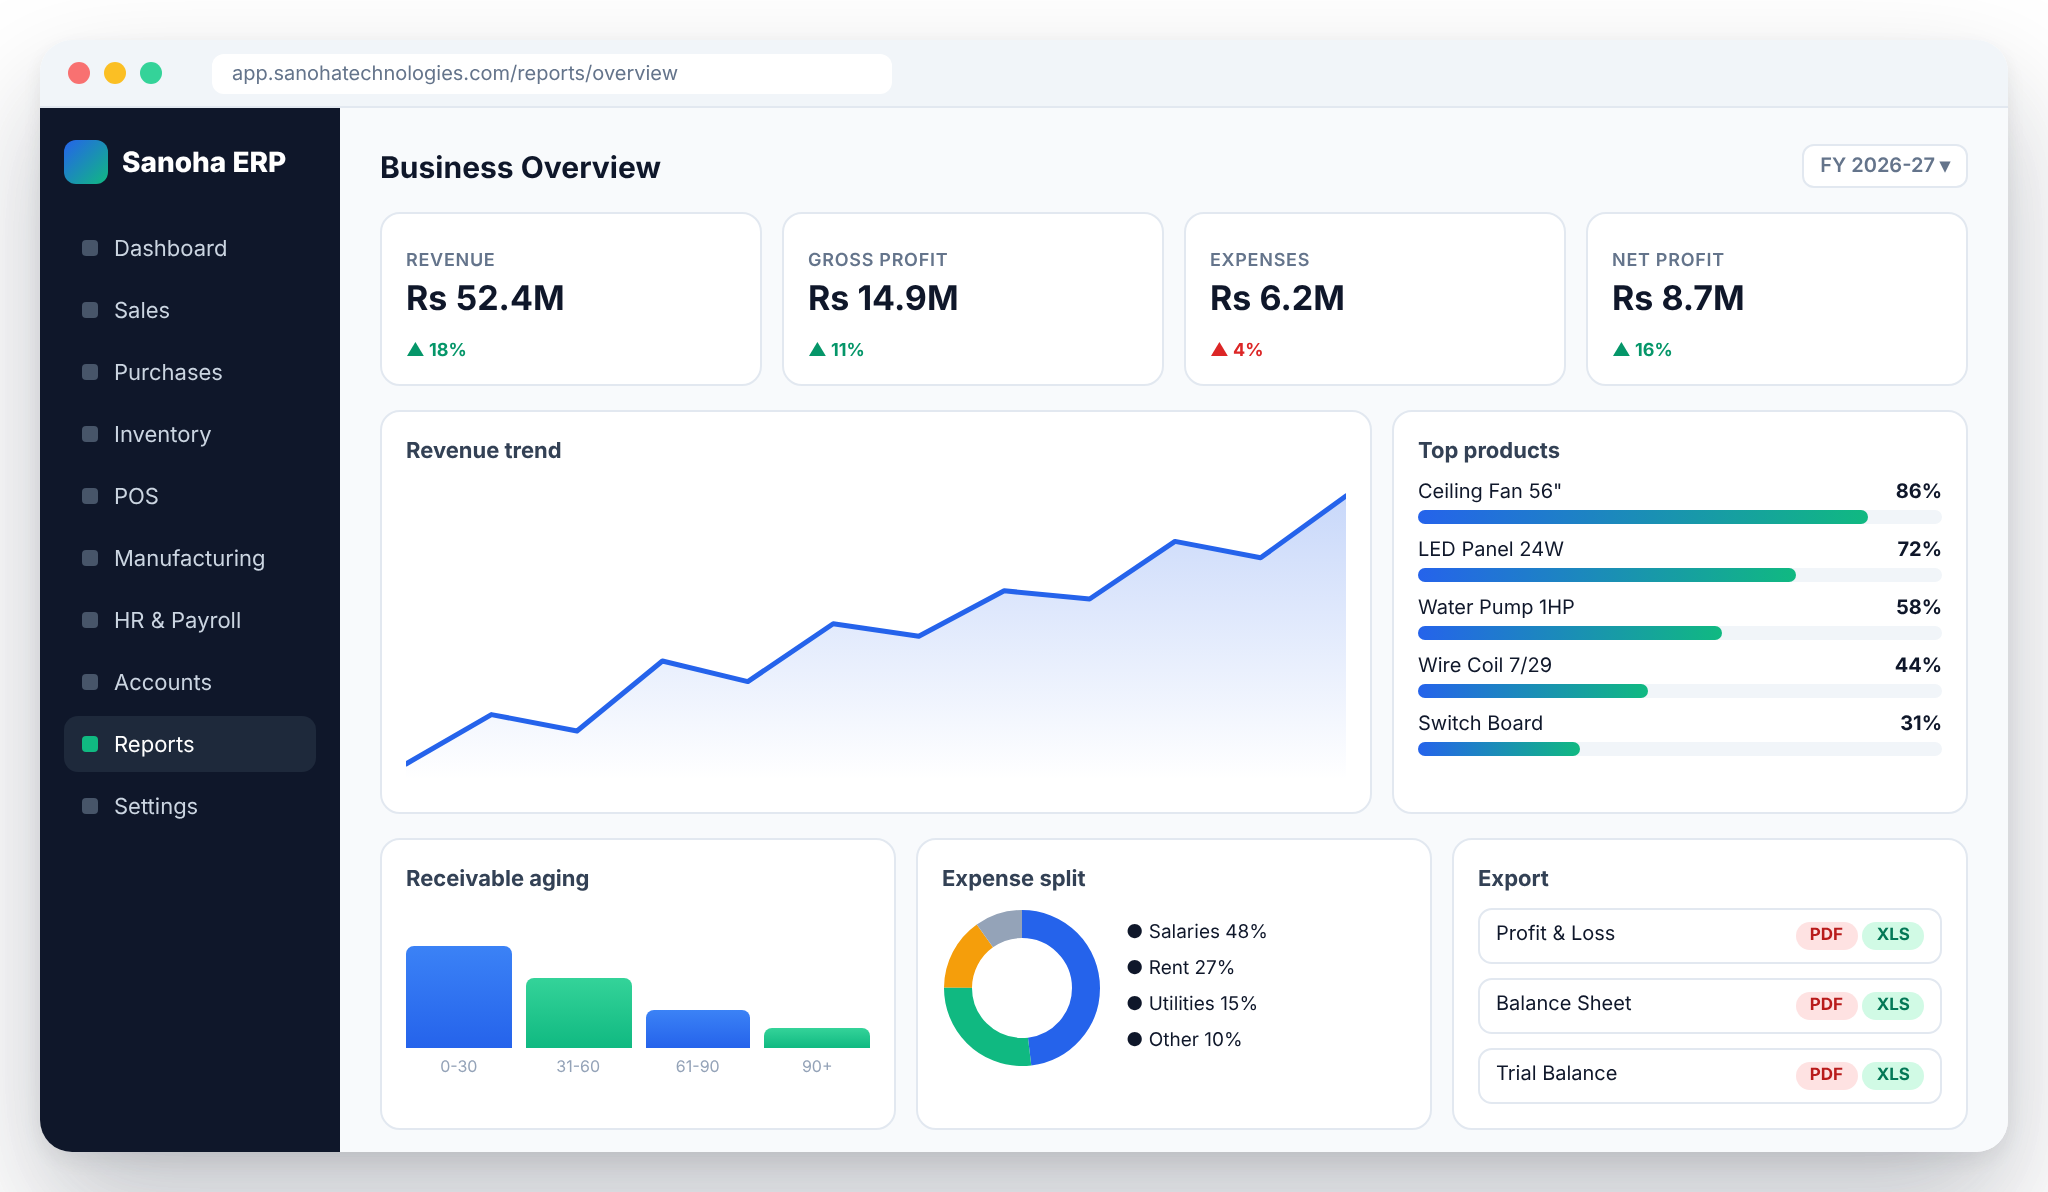Export Trial Balance as PDF
The image size is (2048, 1192).
coord(1826,1075)
